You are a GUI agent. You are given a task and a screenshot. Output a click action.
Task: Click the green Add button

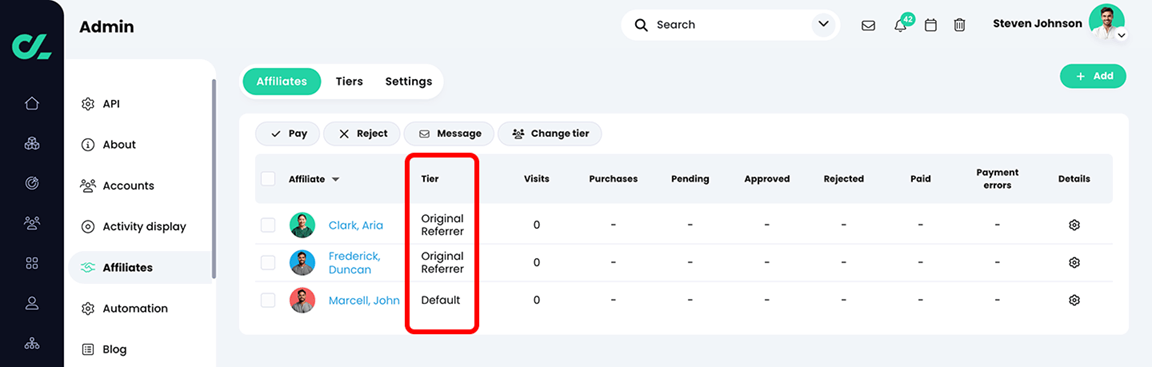(1092, 76)
